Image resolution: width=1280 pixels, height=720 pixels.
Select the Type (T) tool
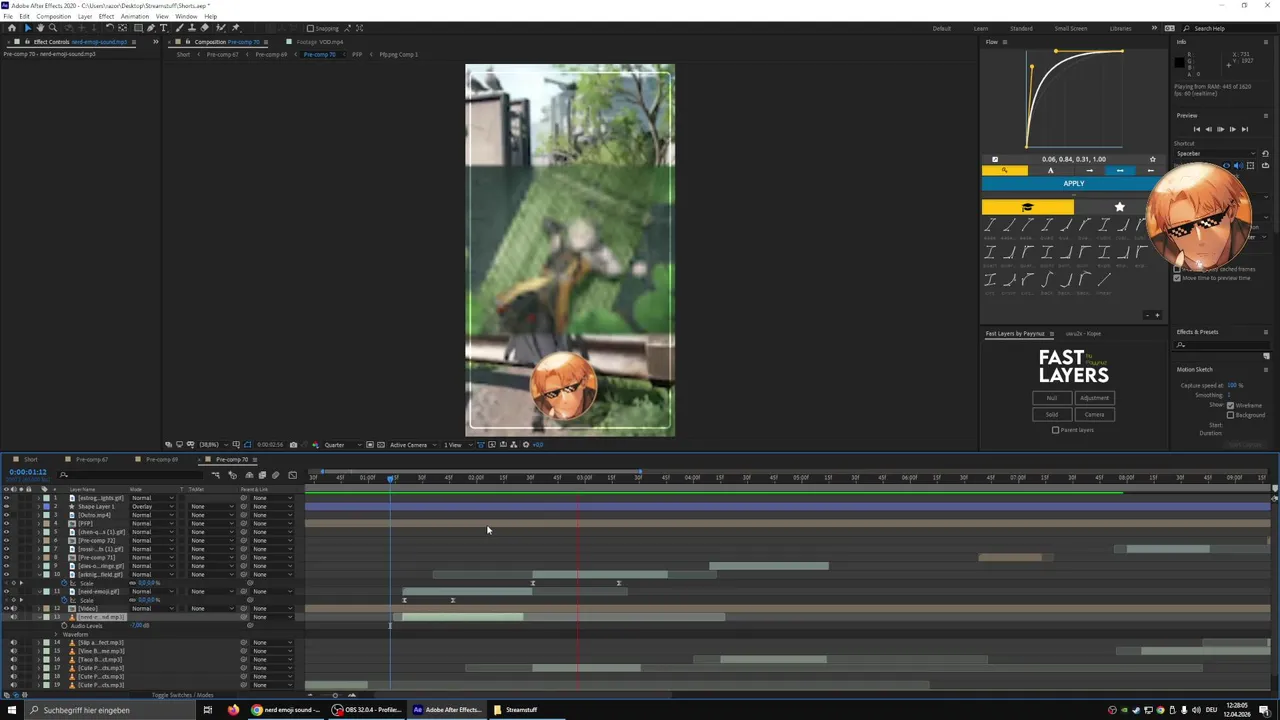point(164,28)
